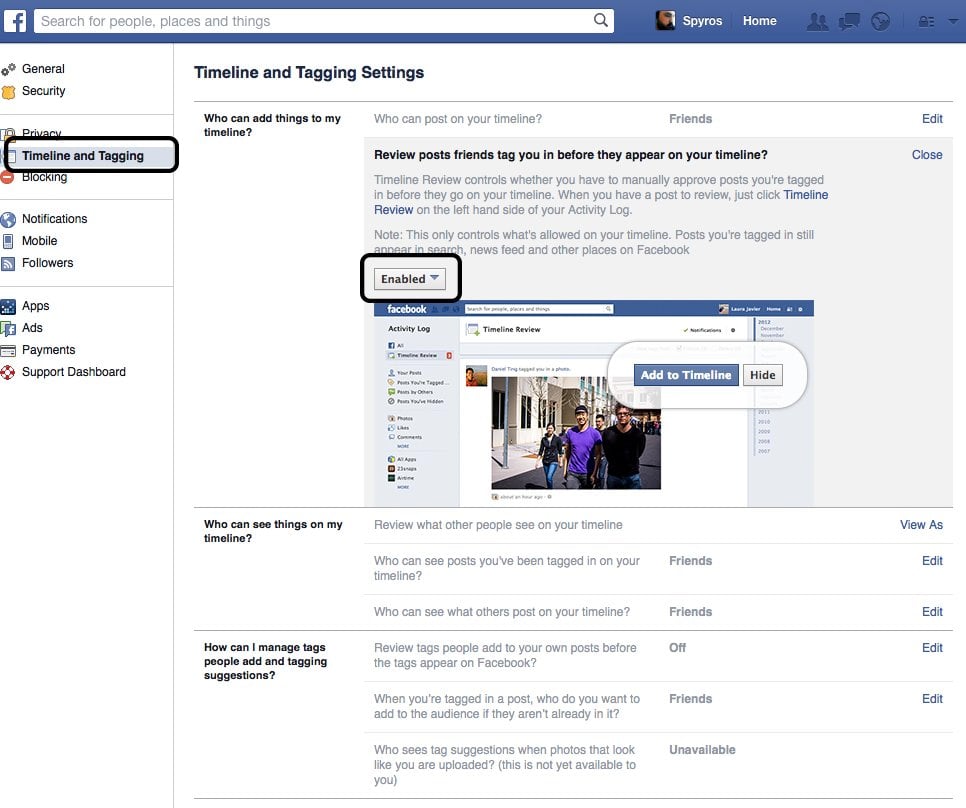Click the Notifications globe icon in the sidebar
This screenshot has width=966, height=808.
(x=8, y=219)
